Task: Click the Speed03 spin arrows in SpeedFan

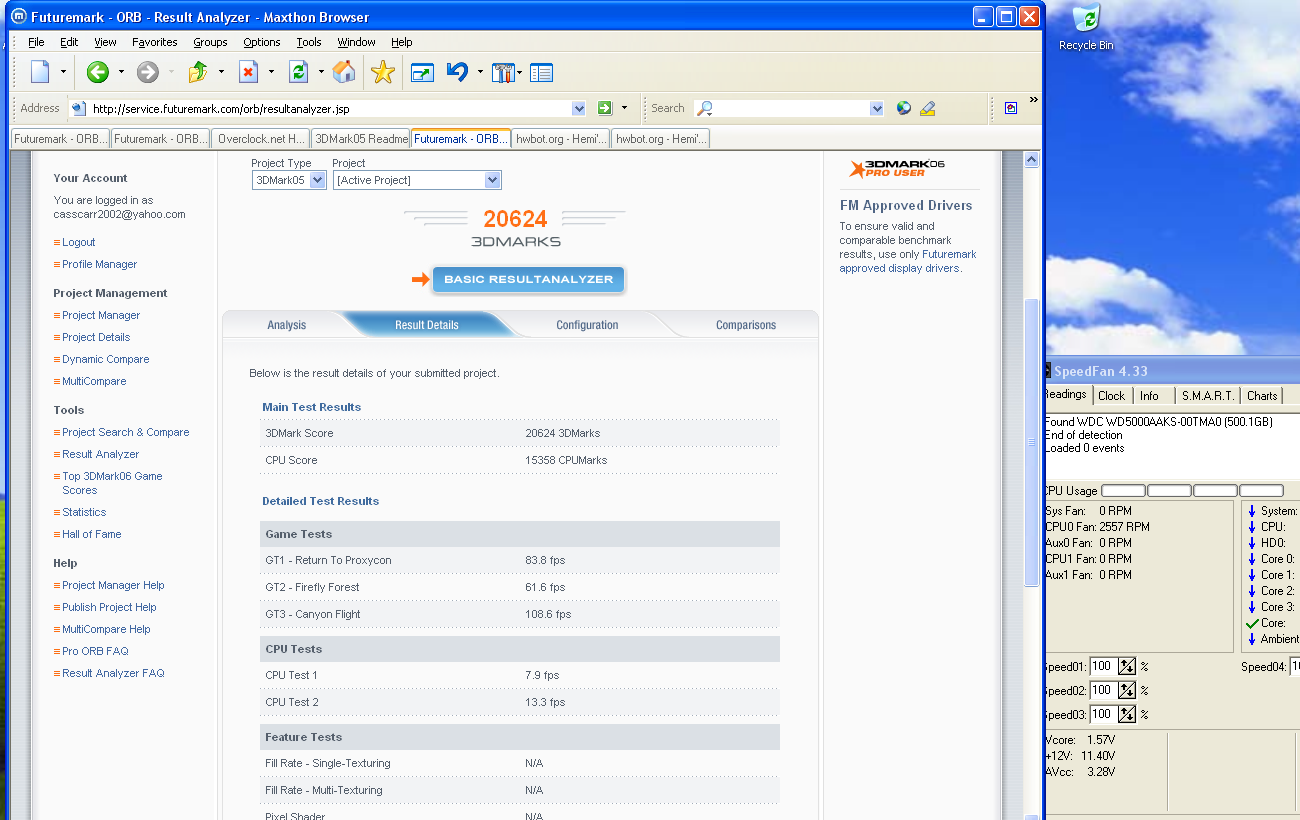Action: [x=1127, y=714]
